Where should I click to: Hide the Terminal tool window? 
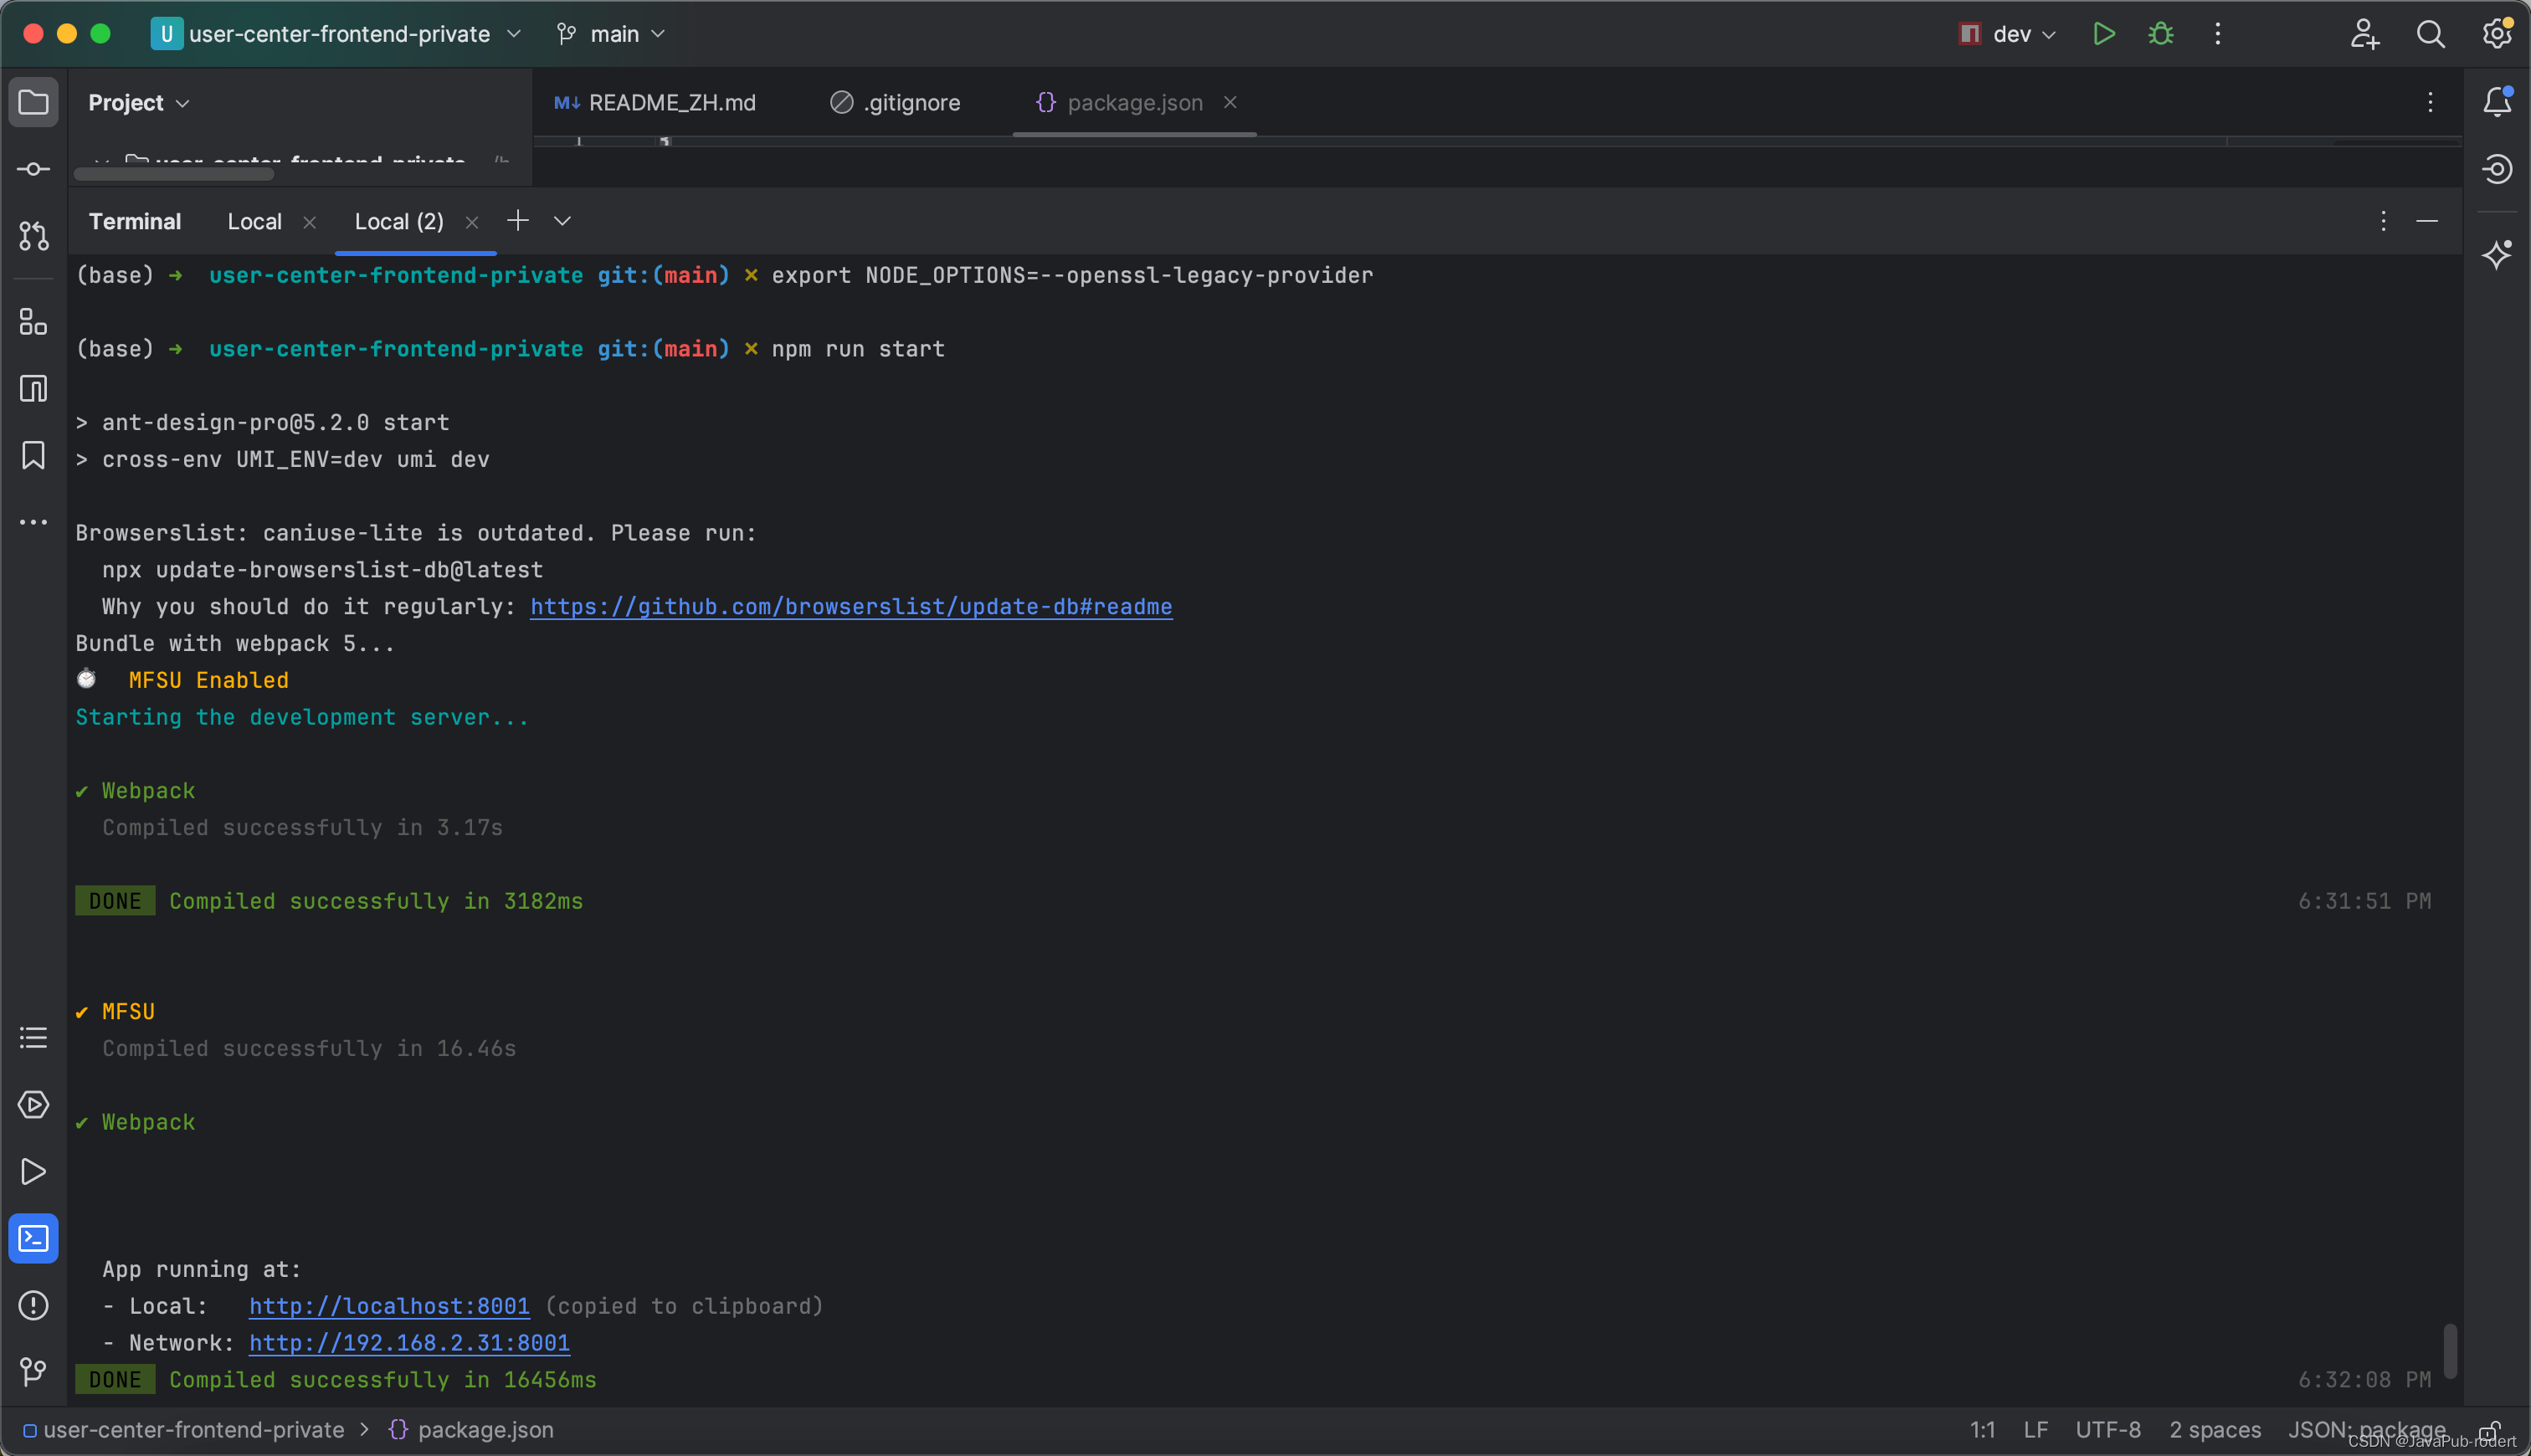click(x=2427, y=221)
